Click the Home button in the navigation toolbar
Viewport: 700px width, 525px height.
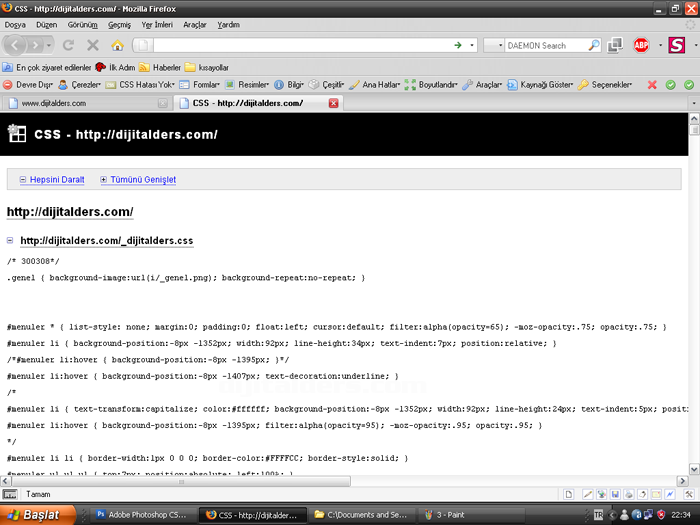coord(117,45)
